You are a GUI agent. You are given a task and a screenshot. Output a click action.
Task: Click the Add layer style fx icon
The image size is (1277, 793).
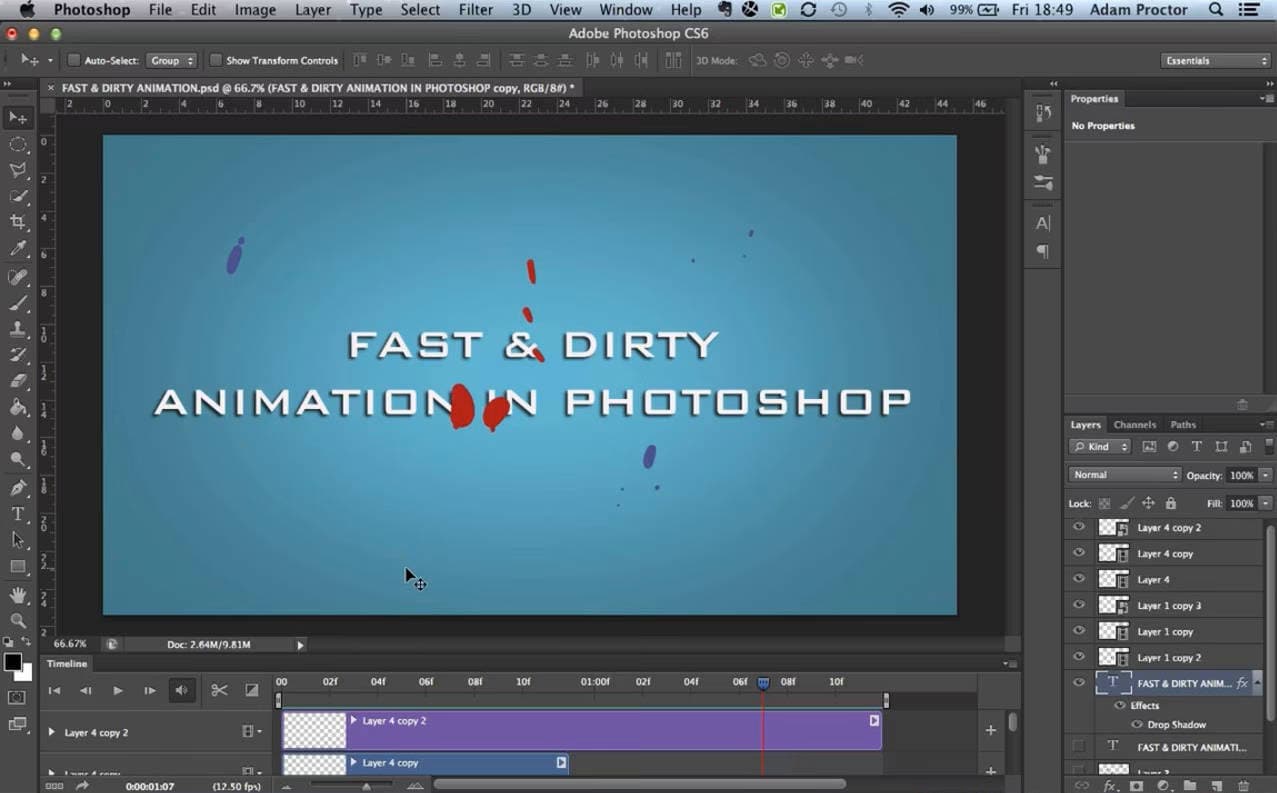(x=1109, y=786)
